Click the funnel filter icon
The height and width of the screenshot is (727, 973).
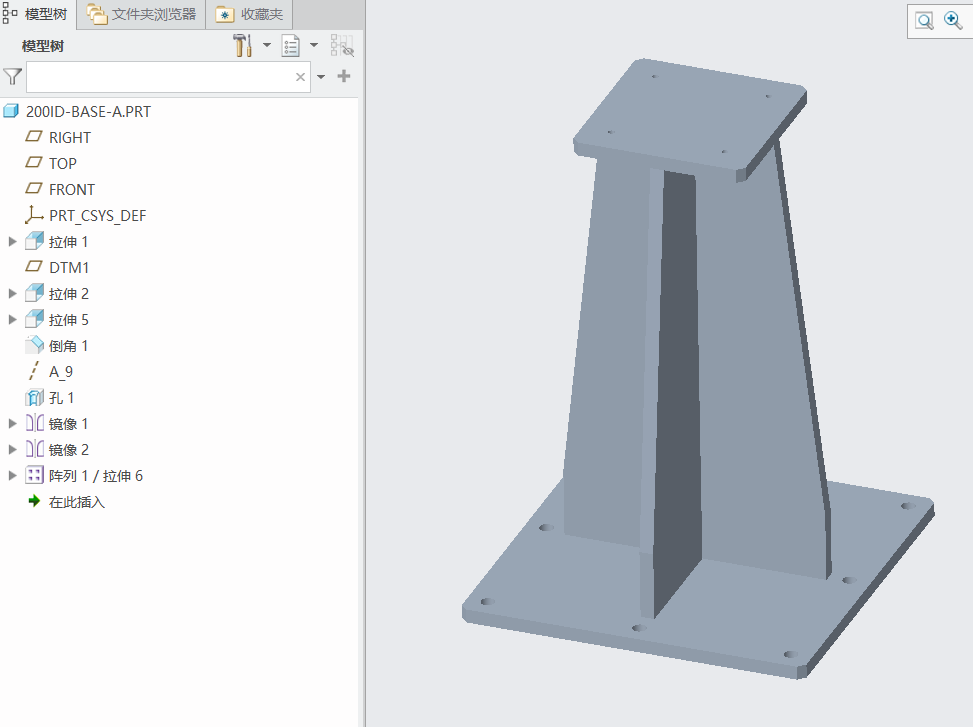click(x=12, y=77)
